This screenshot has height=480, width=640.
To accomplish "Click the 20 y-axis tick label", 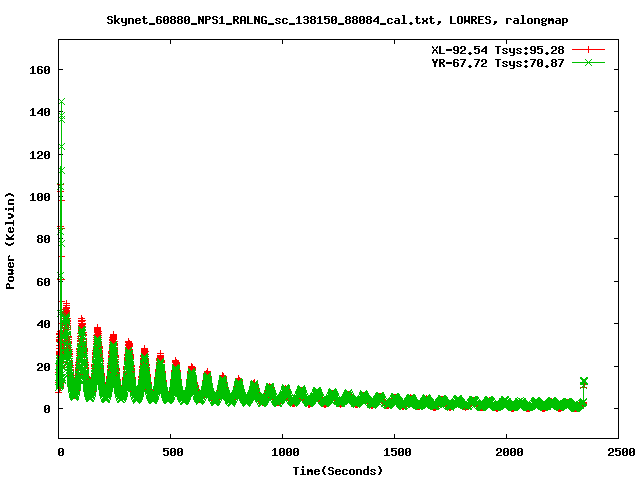I will tap(43, 367).
